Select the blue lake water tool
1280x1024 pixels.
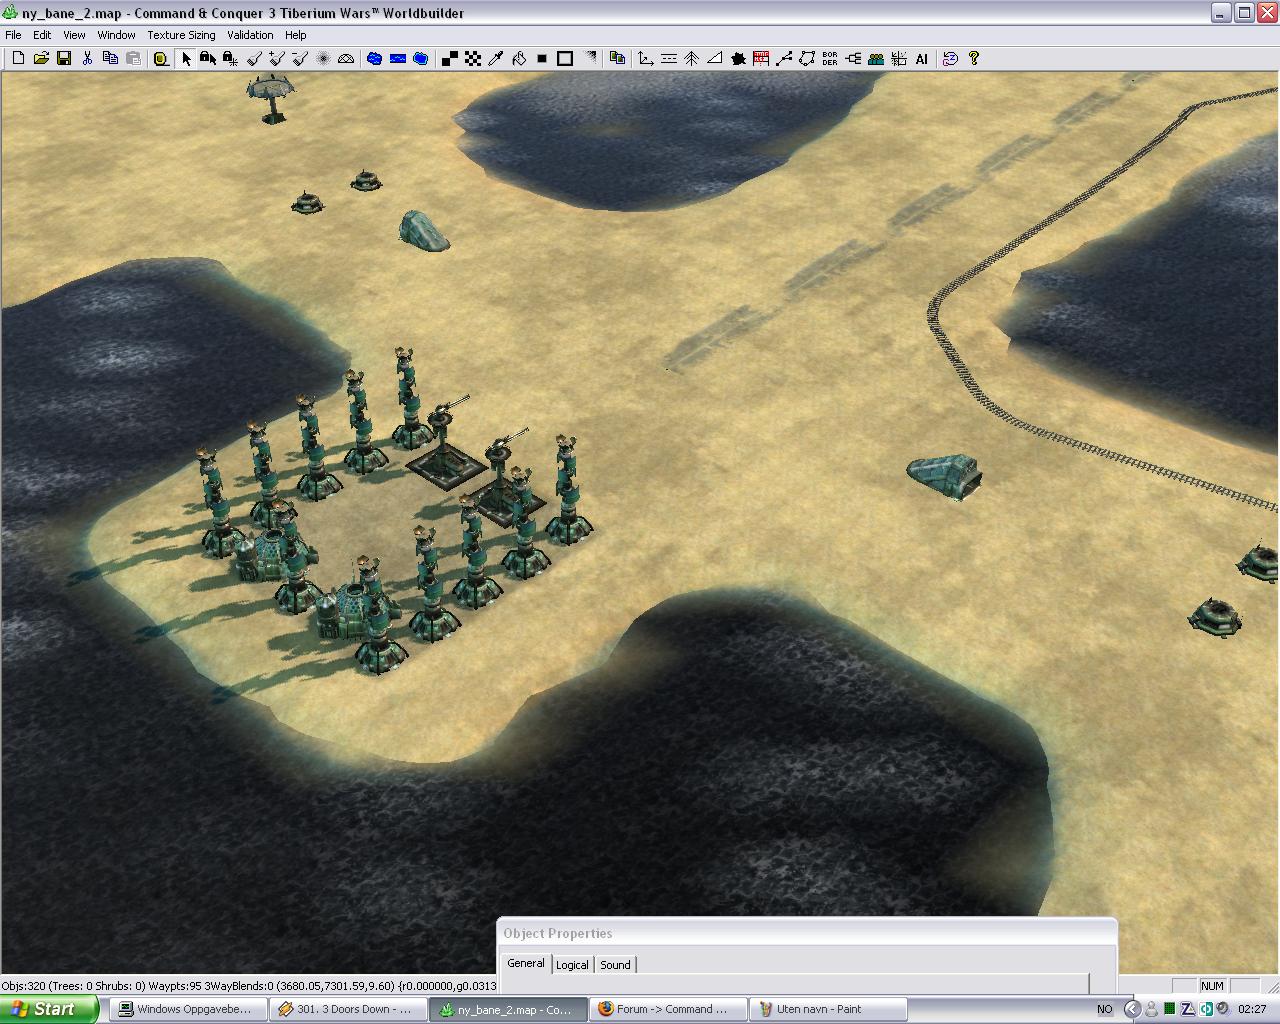pyautogui.click(x=374, y=59)
